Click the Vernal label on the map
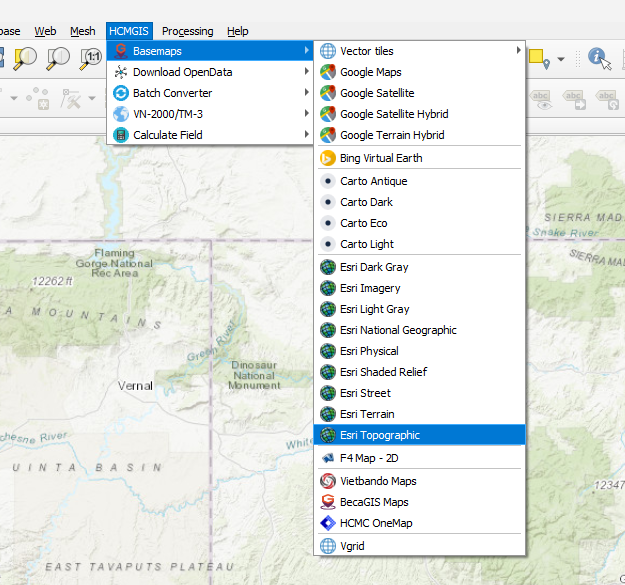625x585 pixels. (135, 386)
